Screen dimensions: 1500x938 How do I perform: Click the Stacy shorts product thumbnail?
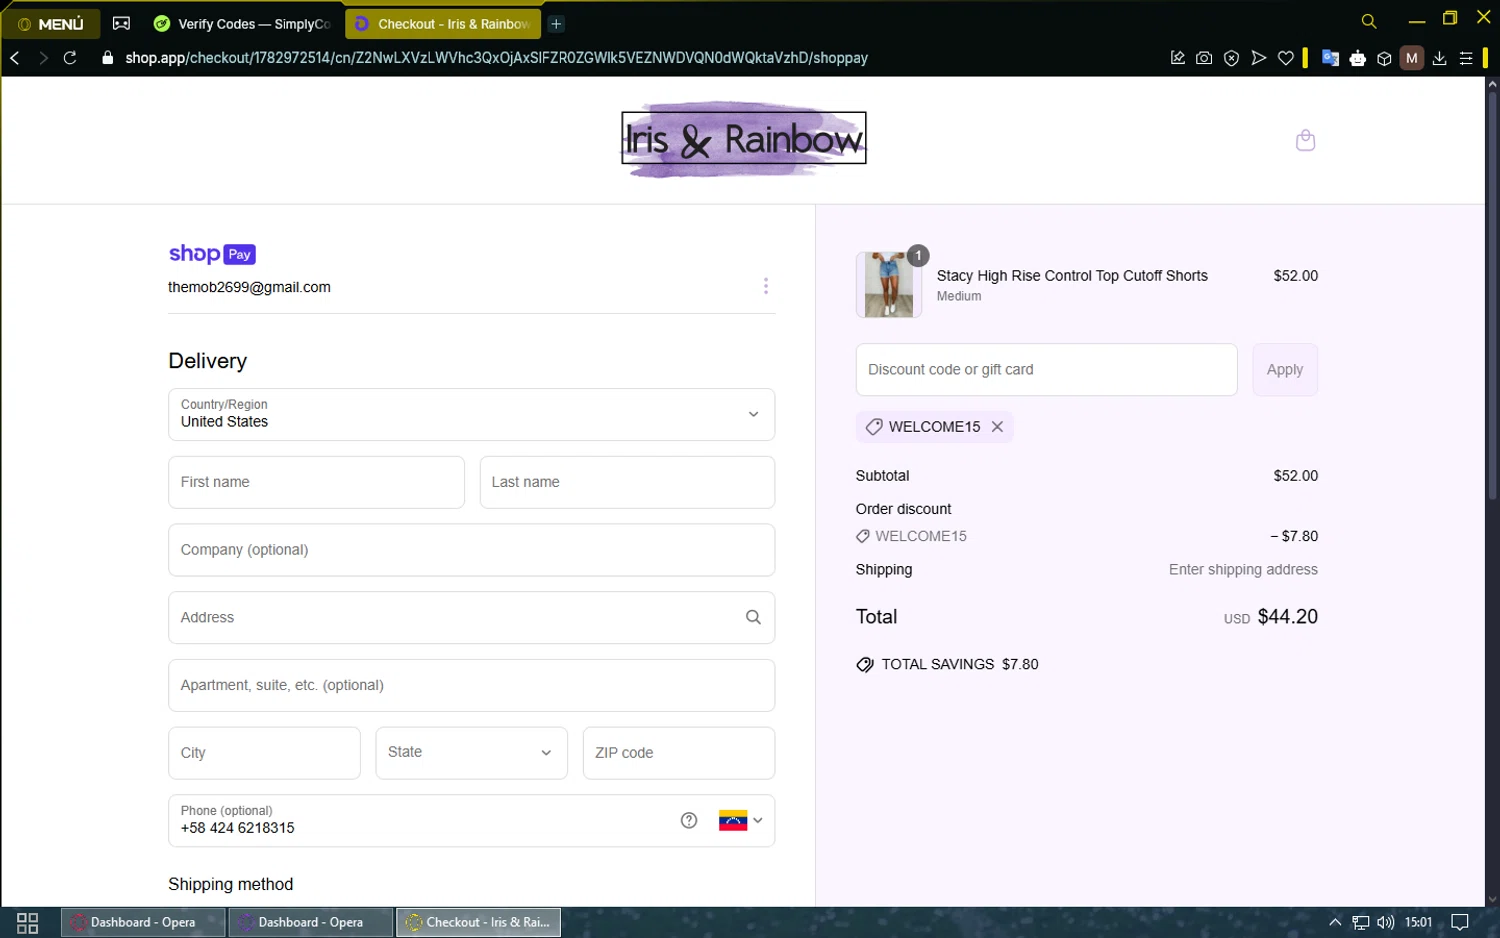tap(889, 285)
